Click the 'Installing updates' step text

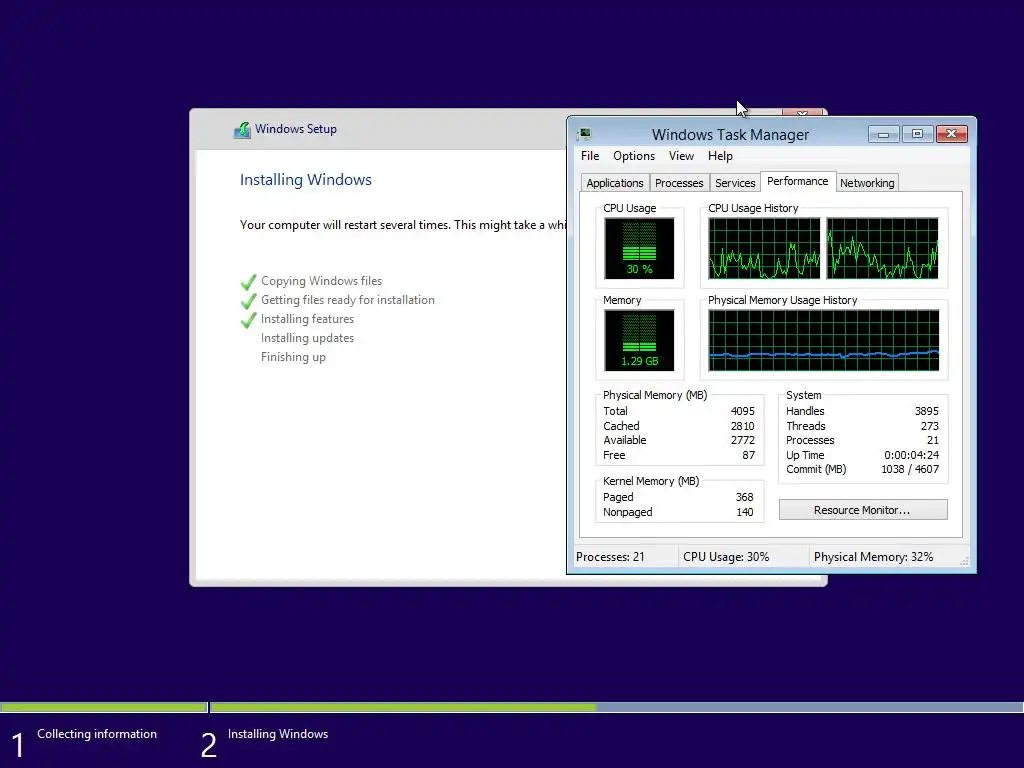(307, 338)
